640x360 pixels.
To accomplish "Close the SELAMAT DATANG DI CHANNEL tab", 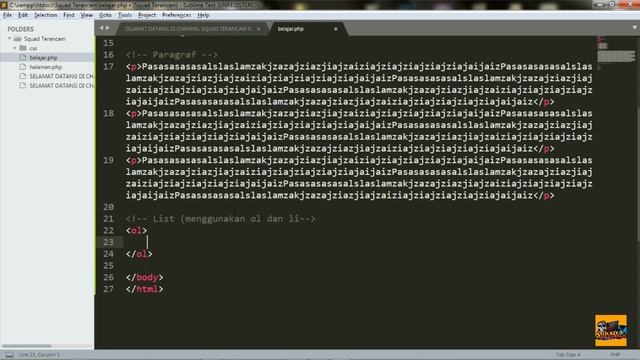I will click(x=258, y=29).
